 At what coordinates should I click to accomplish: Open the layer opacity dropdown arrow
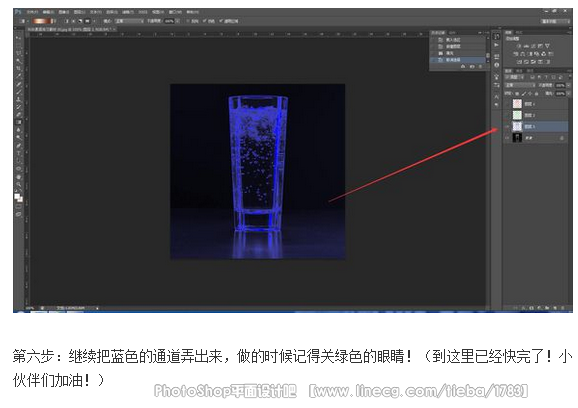click(x=567, y=85)
